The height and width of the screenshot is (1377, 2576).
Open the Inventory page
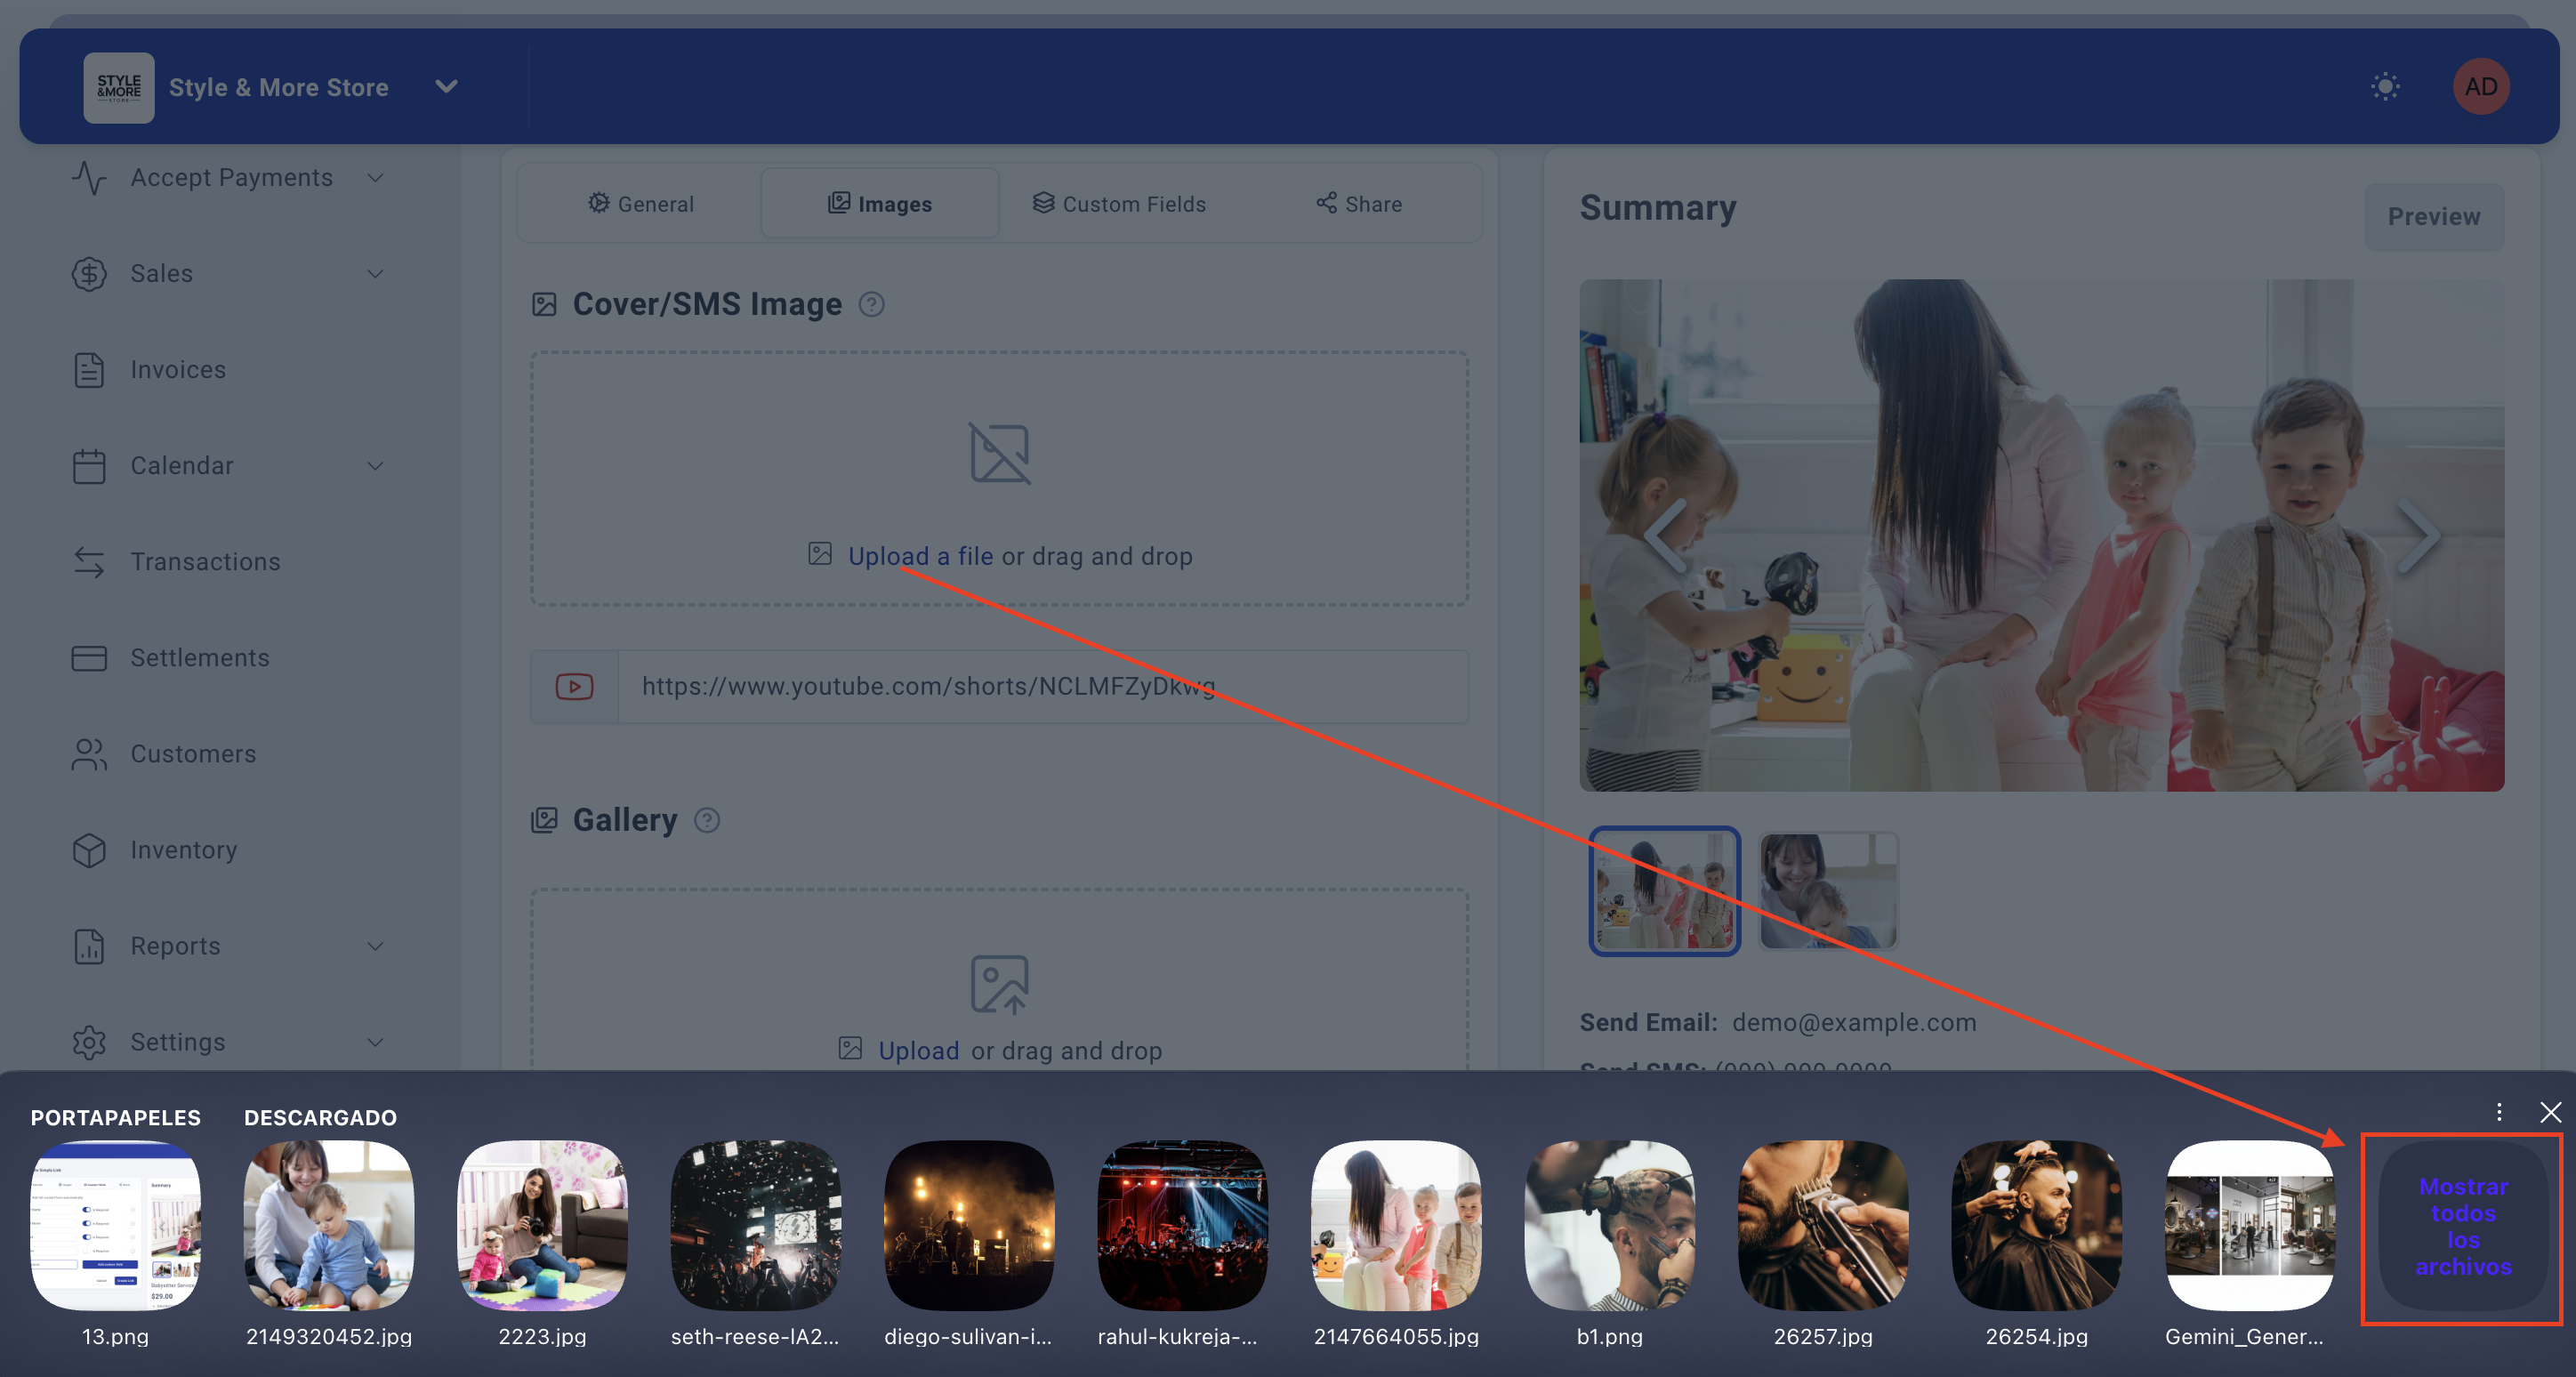(x=183, y=850)
